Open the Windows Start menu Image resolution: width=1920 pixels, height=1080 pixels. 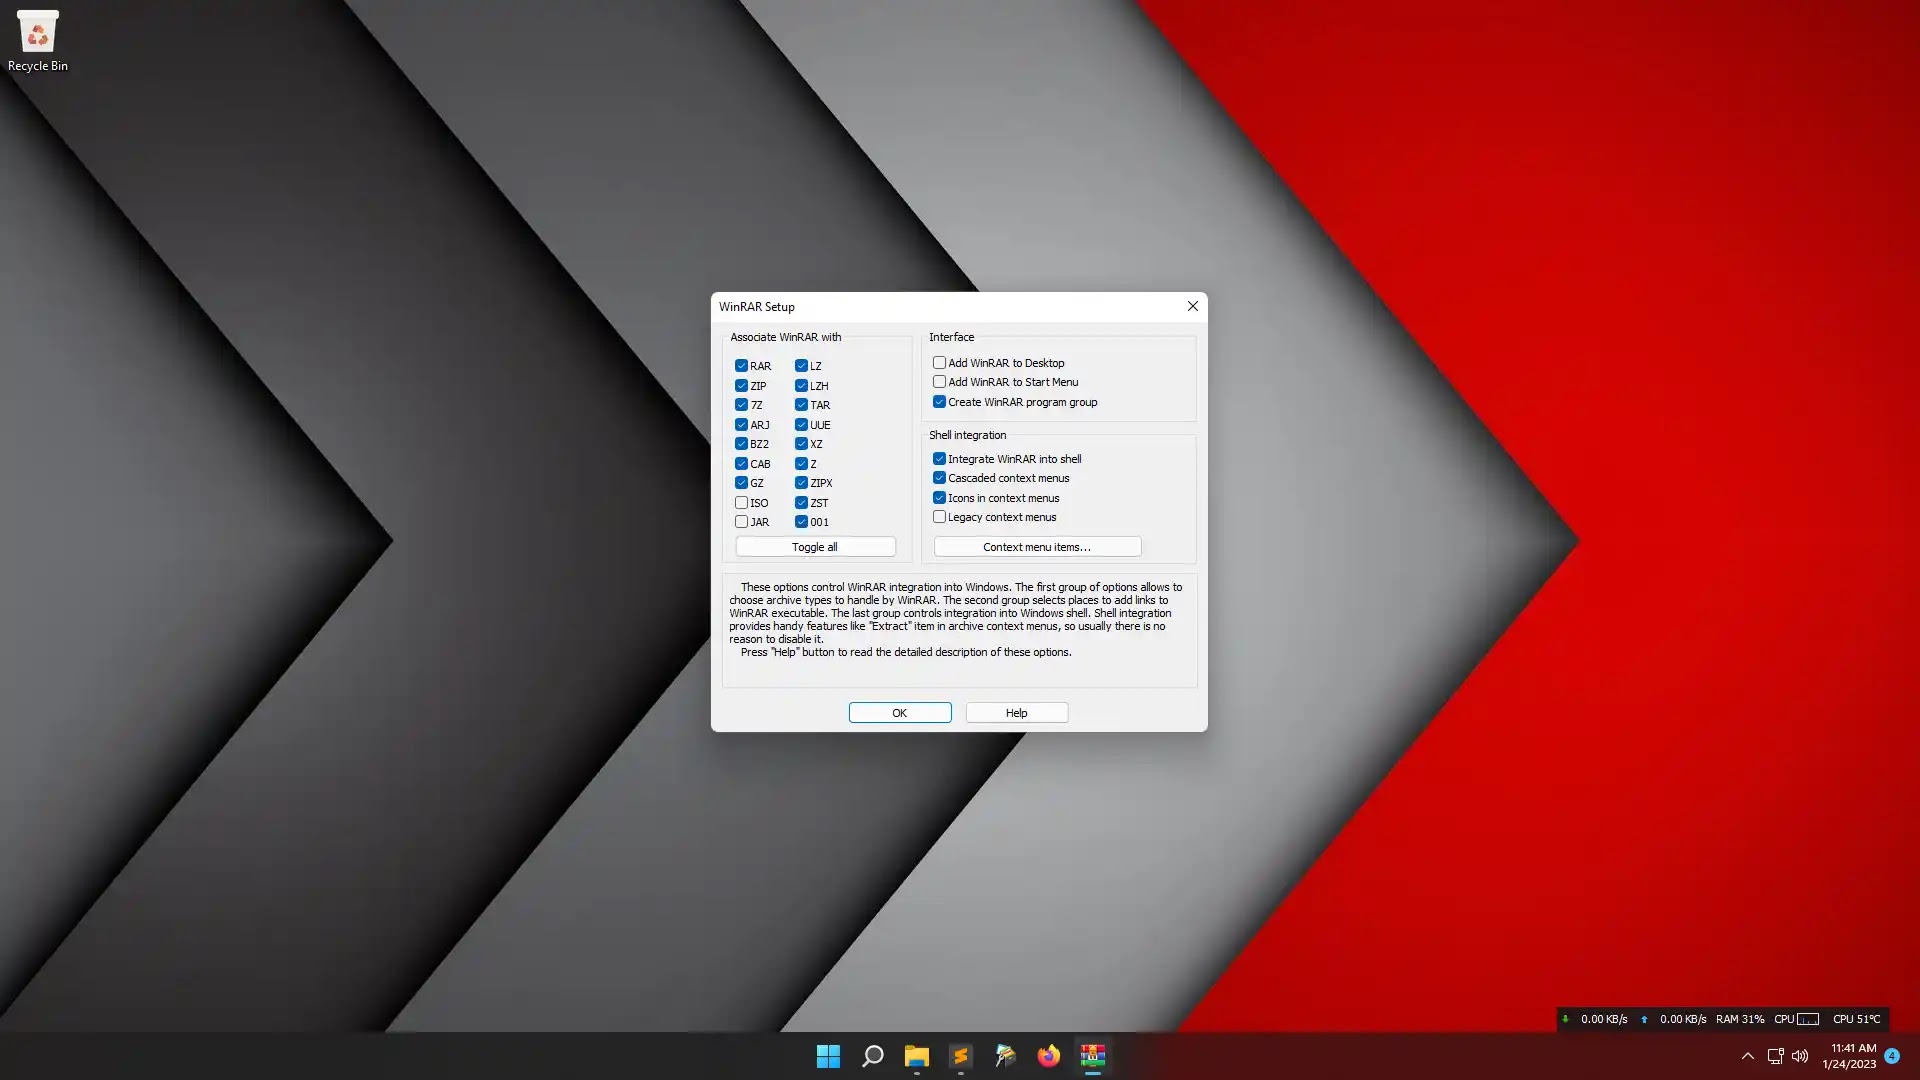coord(828,1056)
